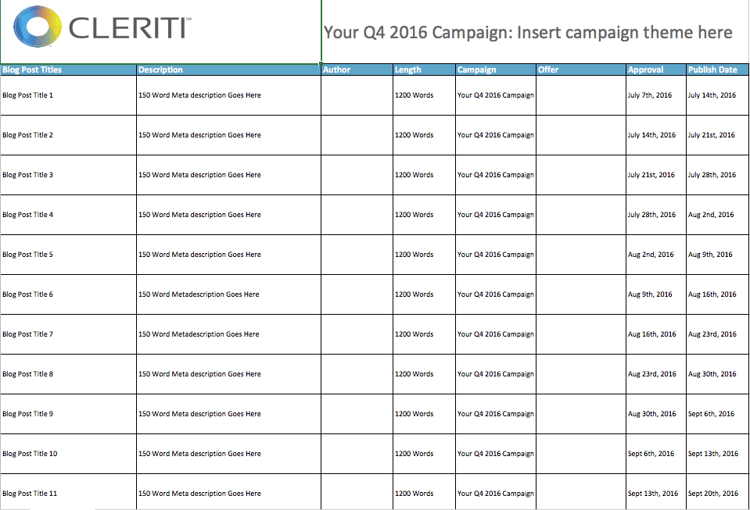Select the Sept 6th, 2016 publish date cell
The height and width of the screenshot is (510, 750).
(x=717, y=414)
